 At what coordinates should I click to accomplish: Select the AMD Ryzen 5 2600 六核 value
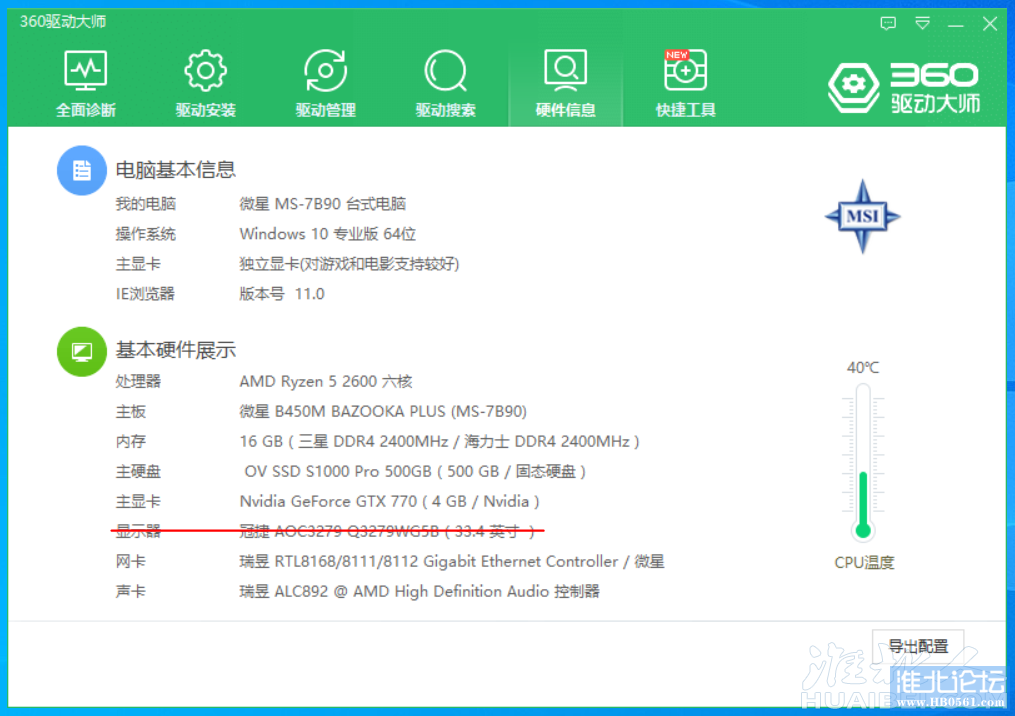(x=326, y=381)
